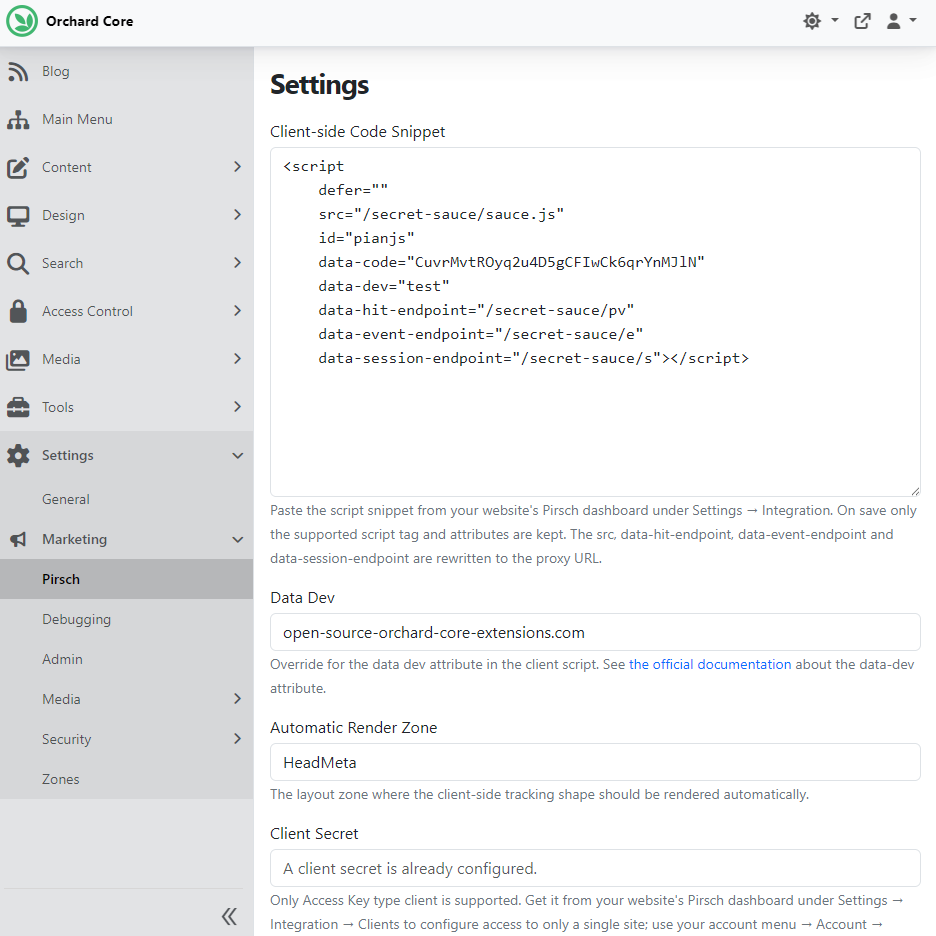Expand the top-level Media chevron
This screenshot has height=936, width=936.
point(238,359)
